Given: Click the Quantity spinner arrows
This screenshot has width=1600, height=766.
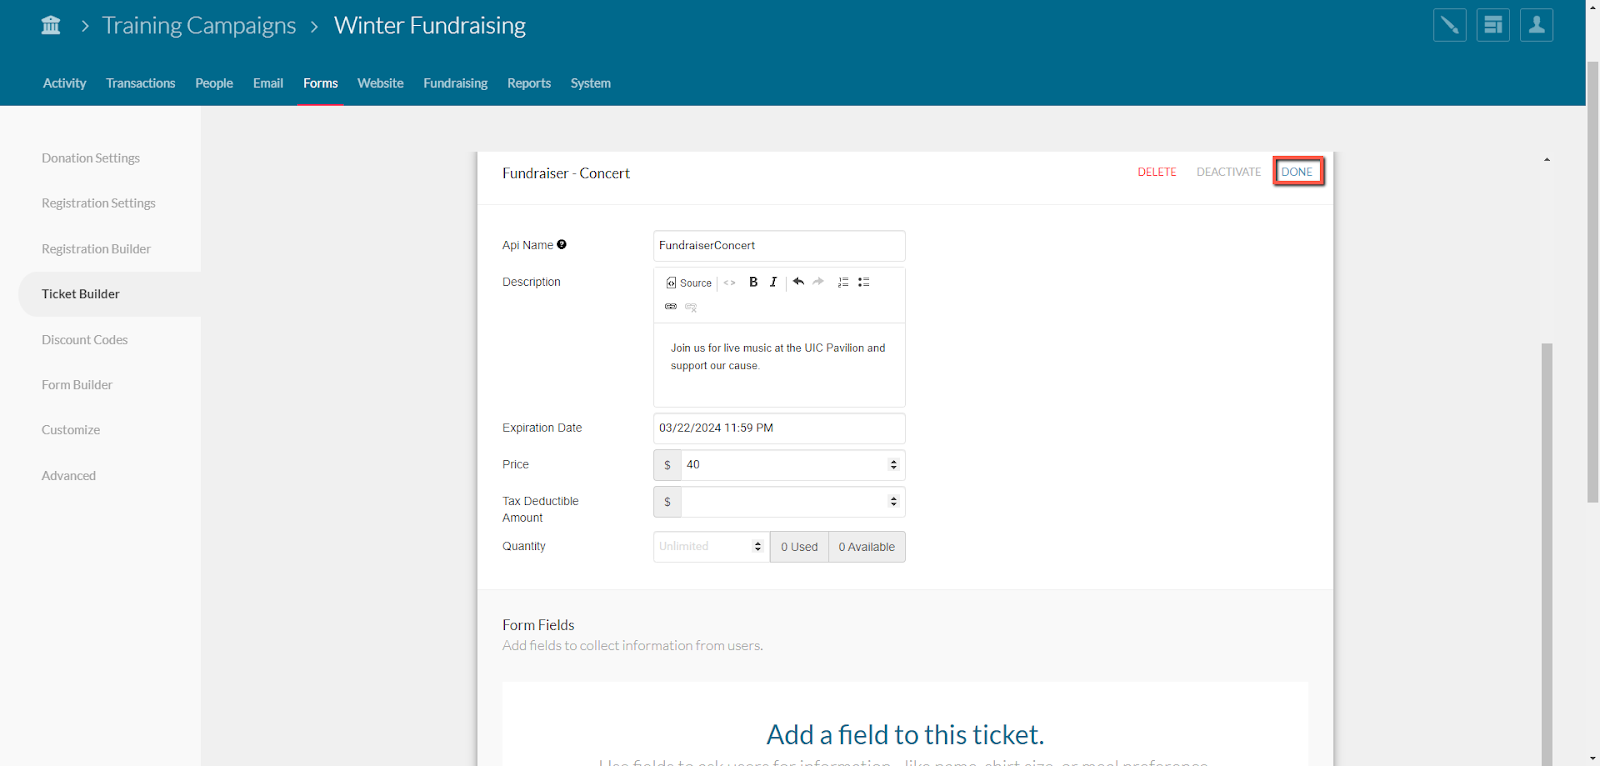Looking at the screenshot, I should [x=757, y=546].
